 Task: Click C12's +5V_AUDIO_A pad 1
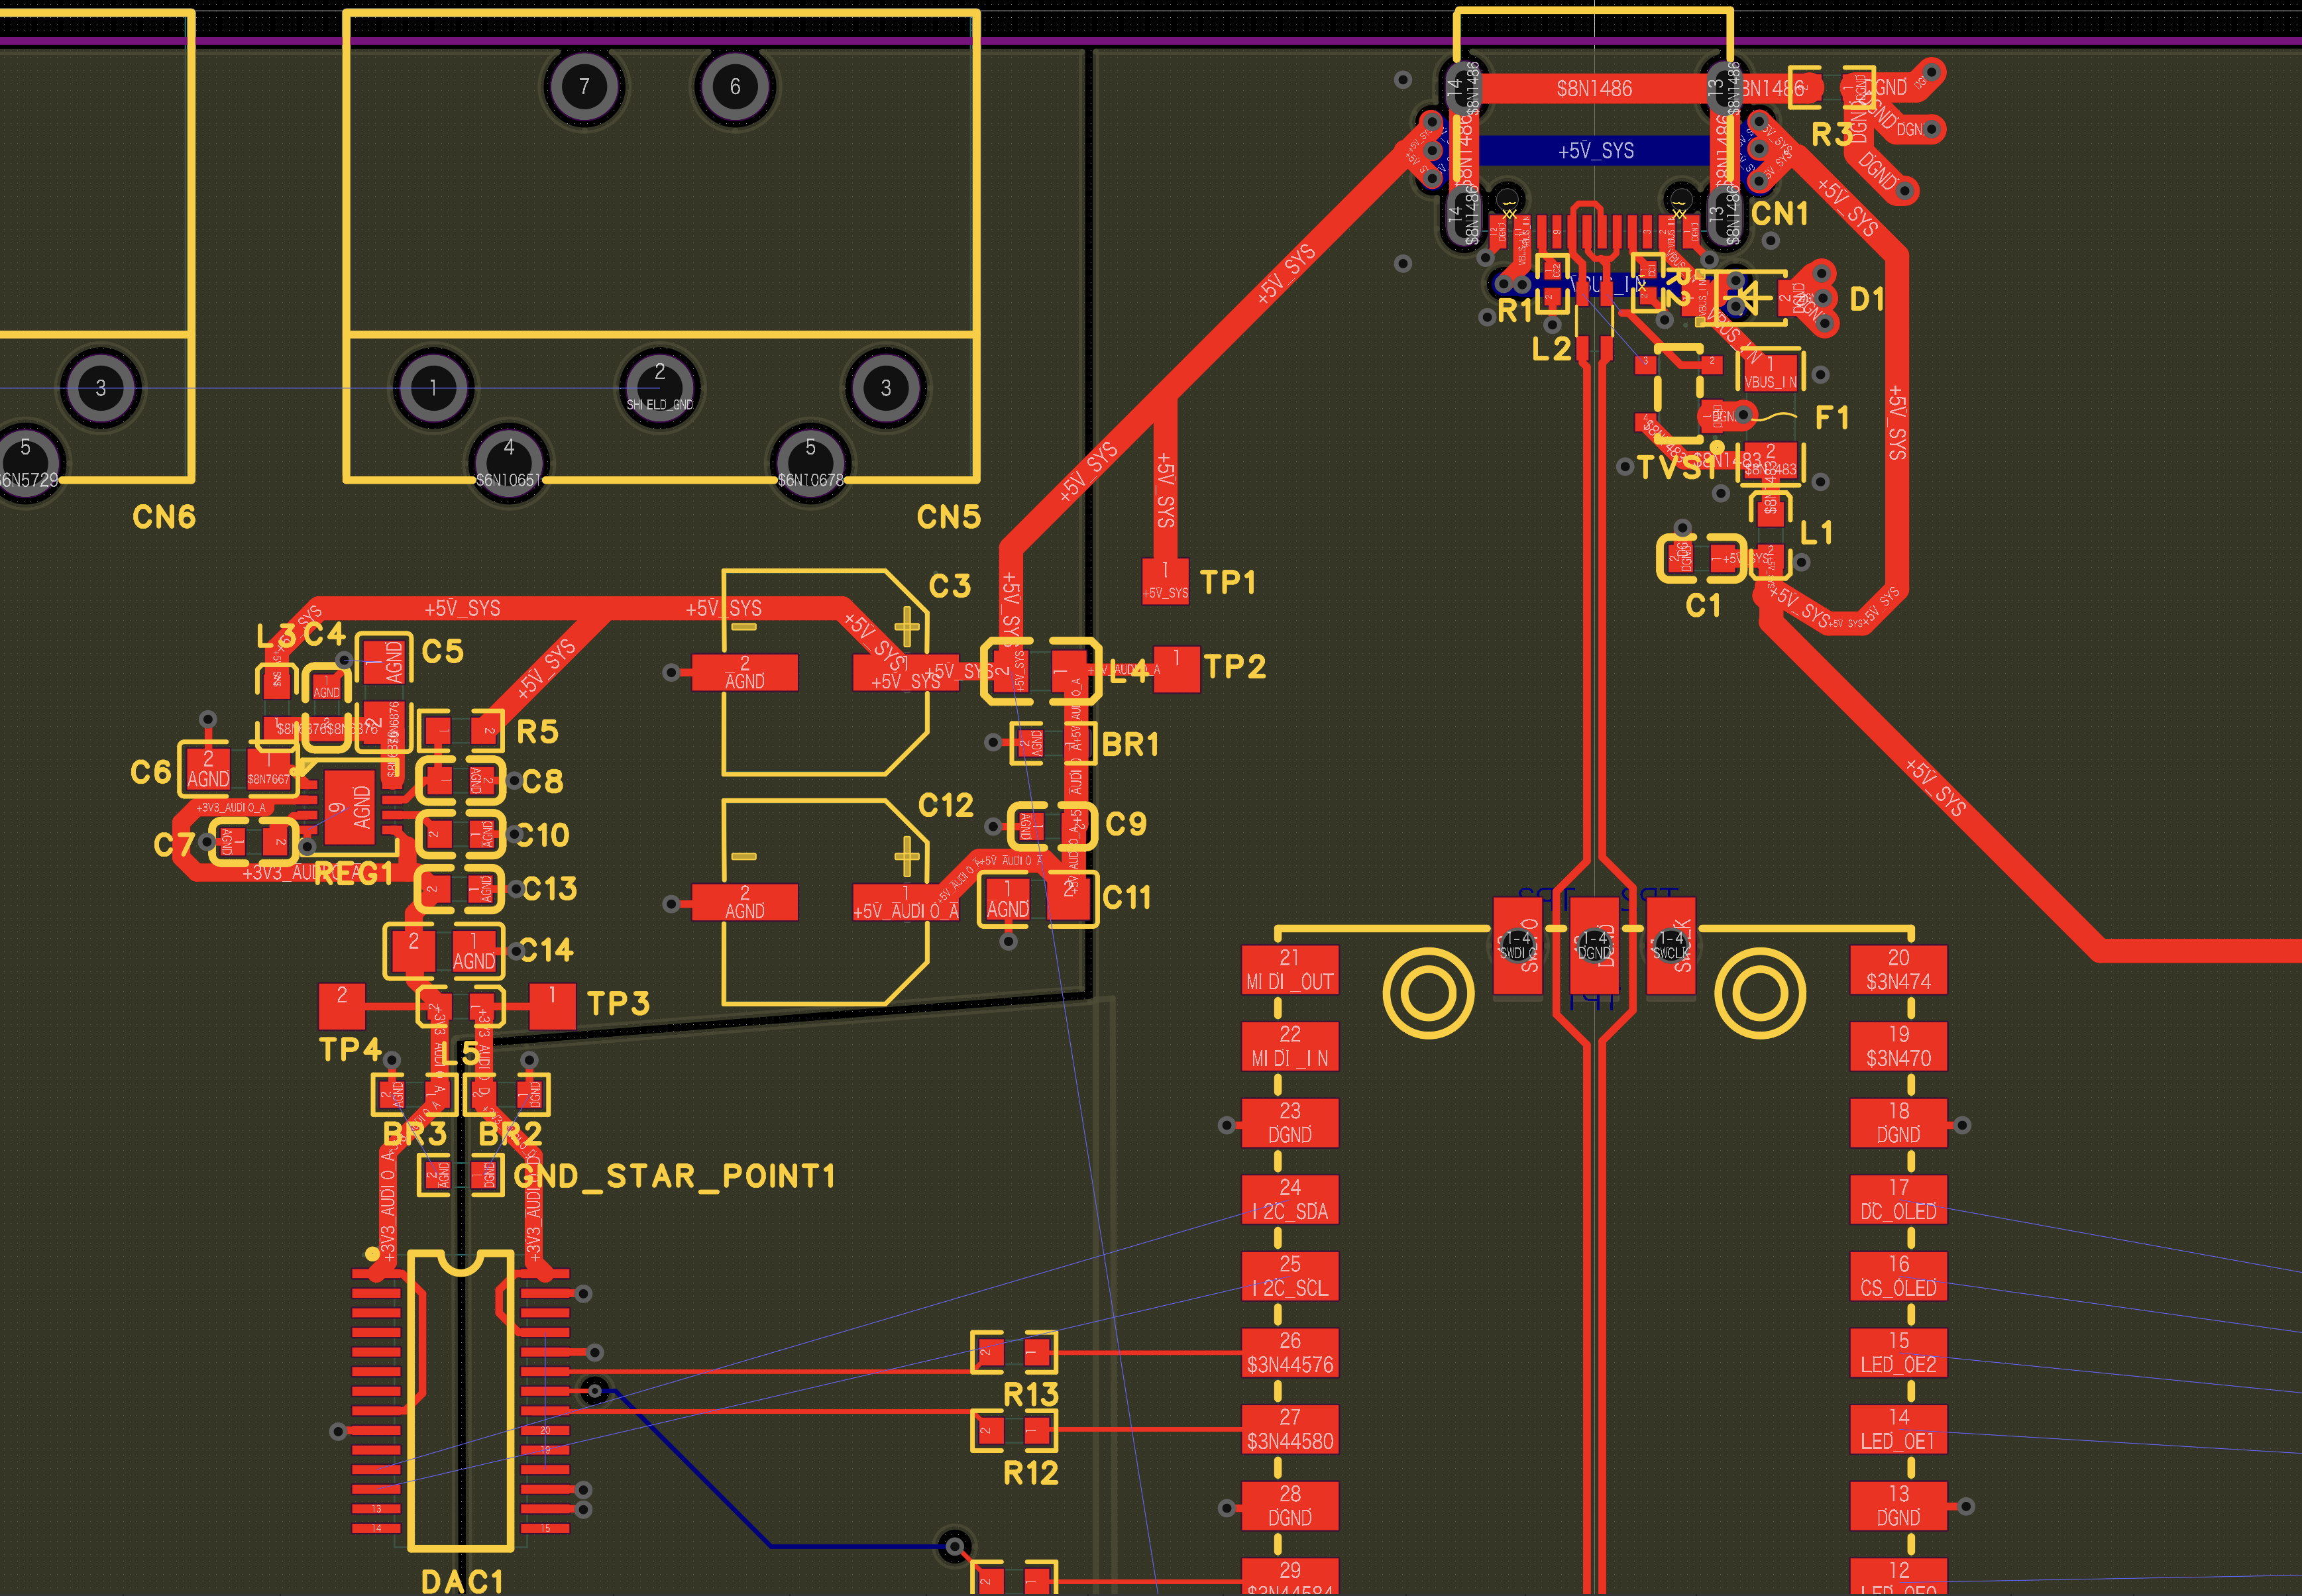pyautogui.click(x=905, y=901)
